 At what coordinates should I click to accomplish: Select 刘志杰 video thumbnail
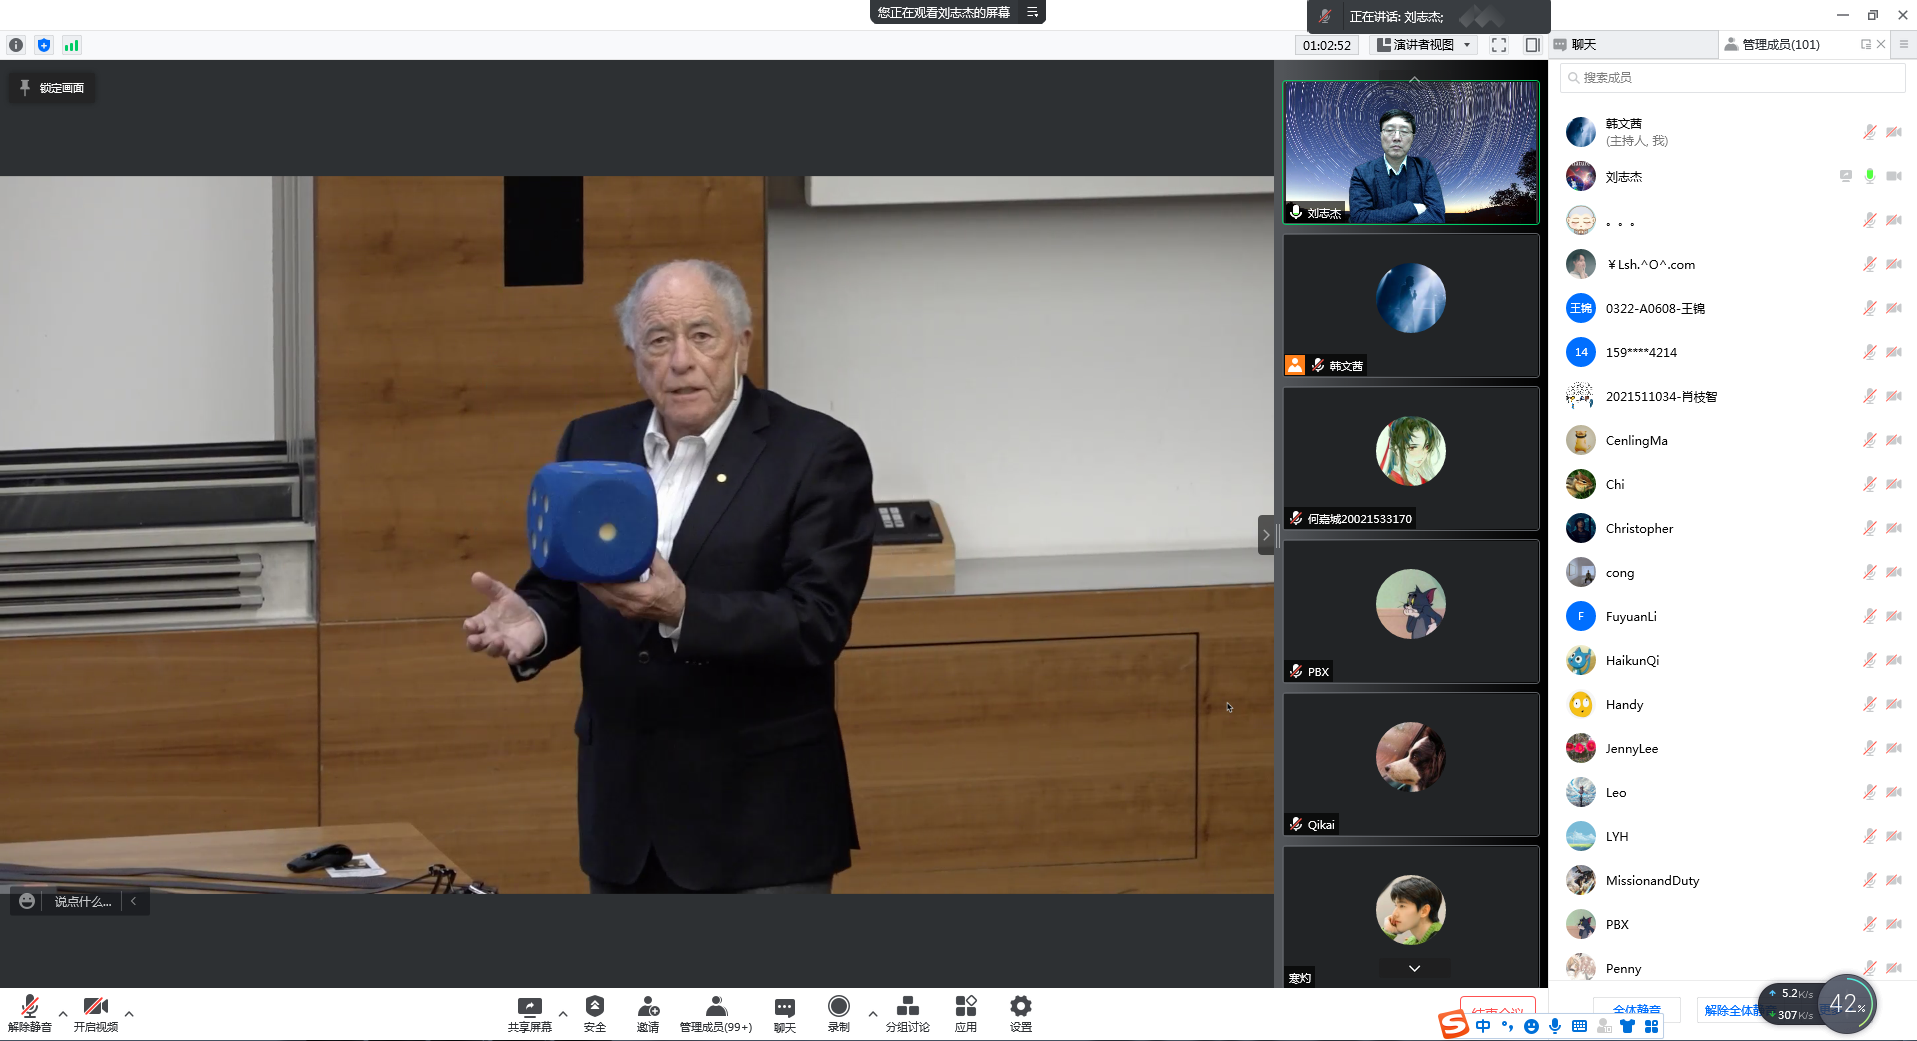pos(1411,152)
